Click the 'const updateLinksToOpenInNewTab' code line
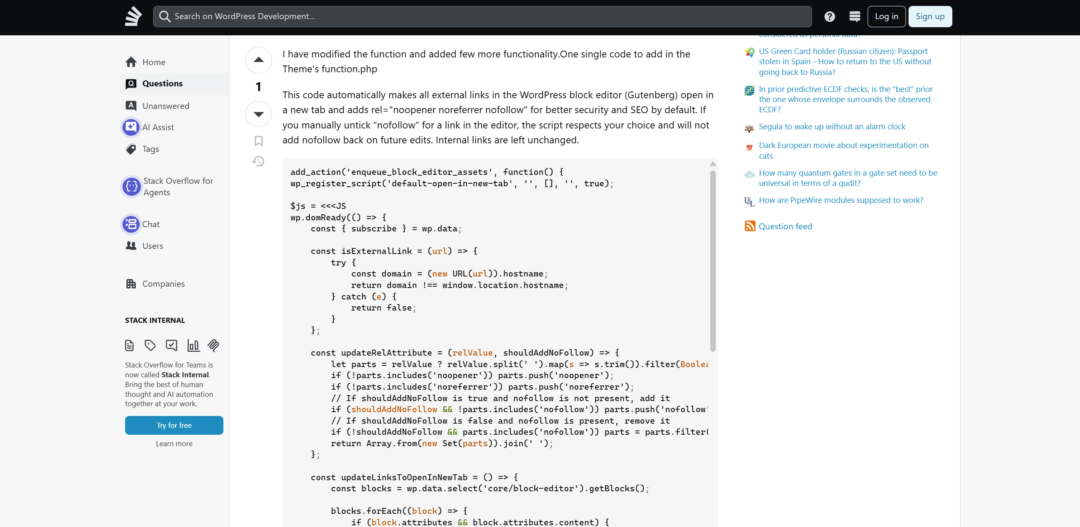This screenshot has width=1080, height=527. point(414,477)
